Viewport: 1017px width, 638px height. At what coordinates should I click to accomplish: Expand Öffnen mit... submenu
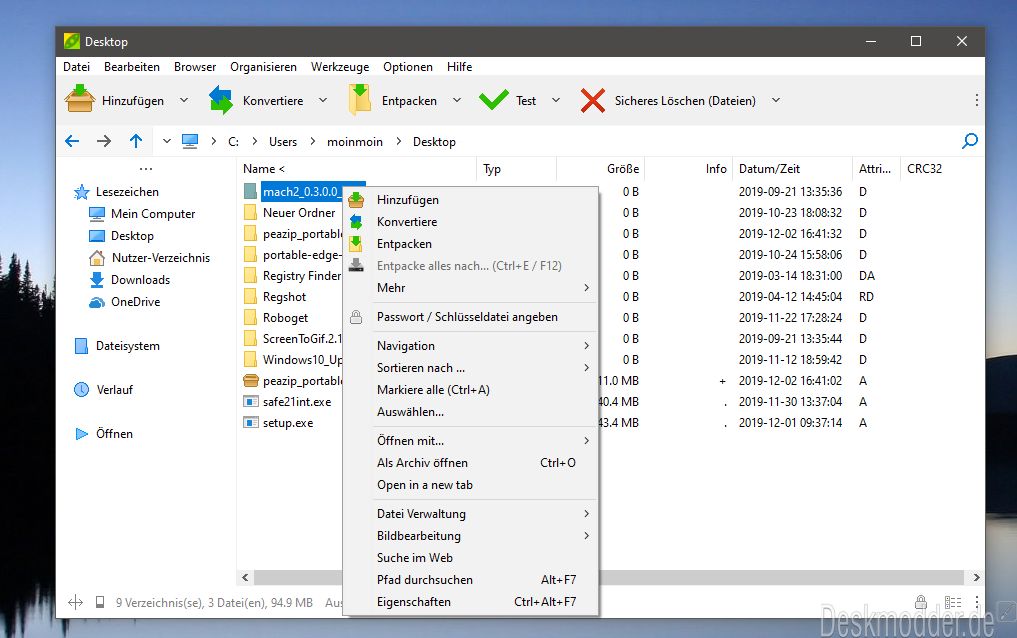pos(470,441)
